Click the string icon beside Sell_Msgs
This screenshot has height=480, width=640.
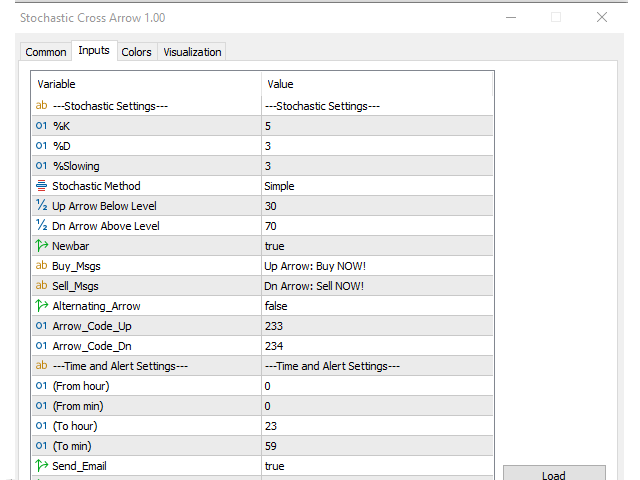click(41, 286)
